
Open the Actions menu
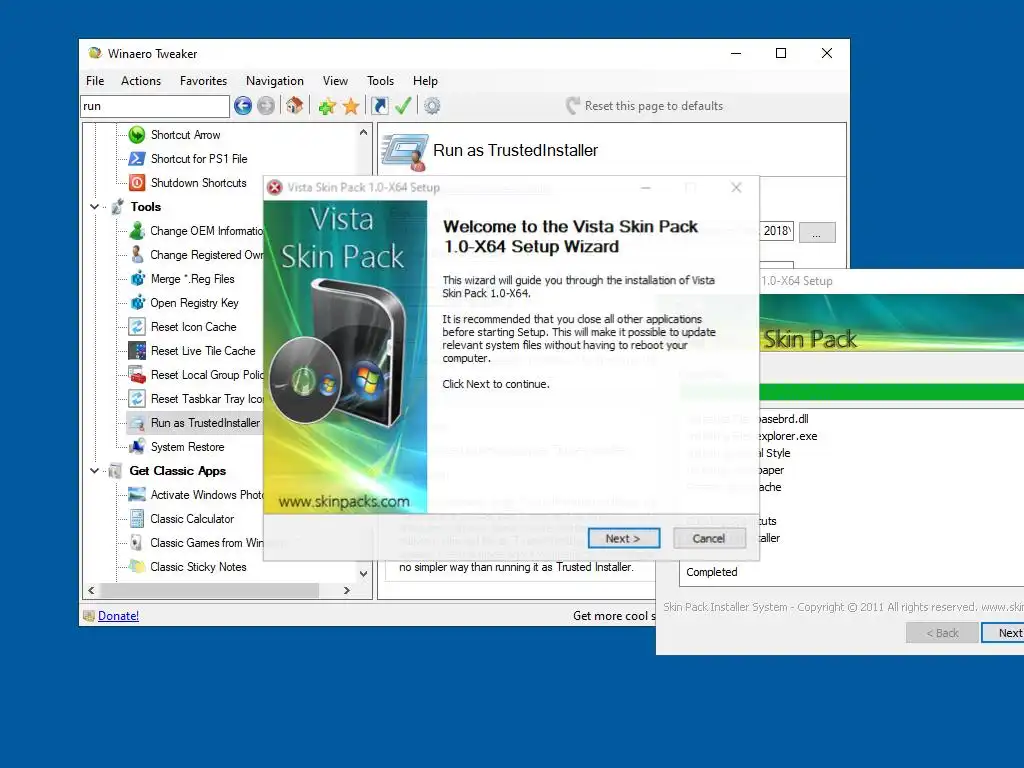pos(140,80)
